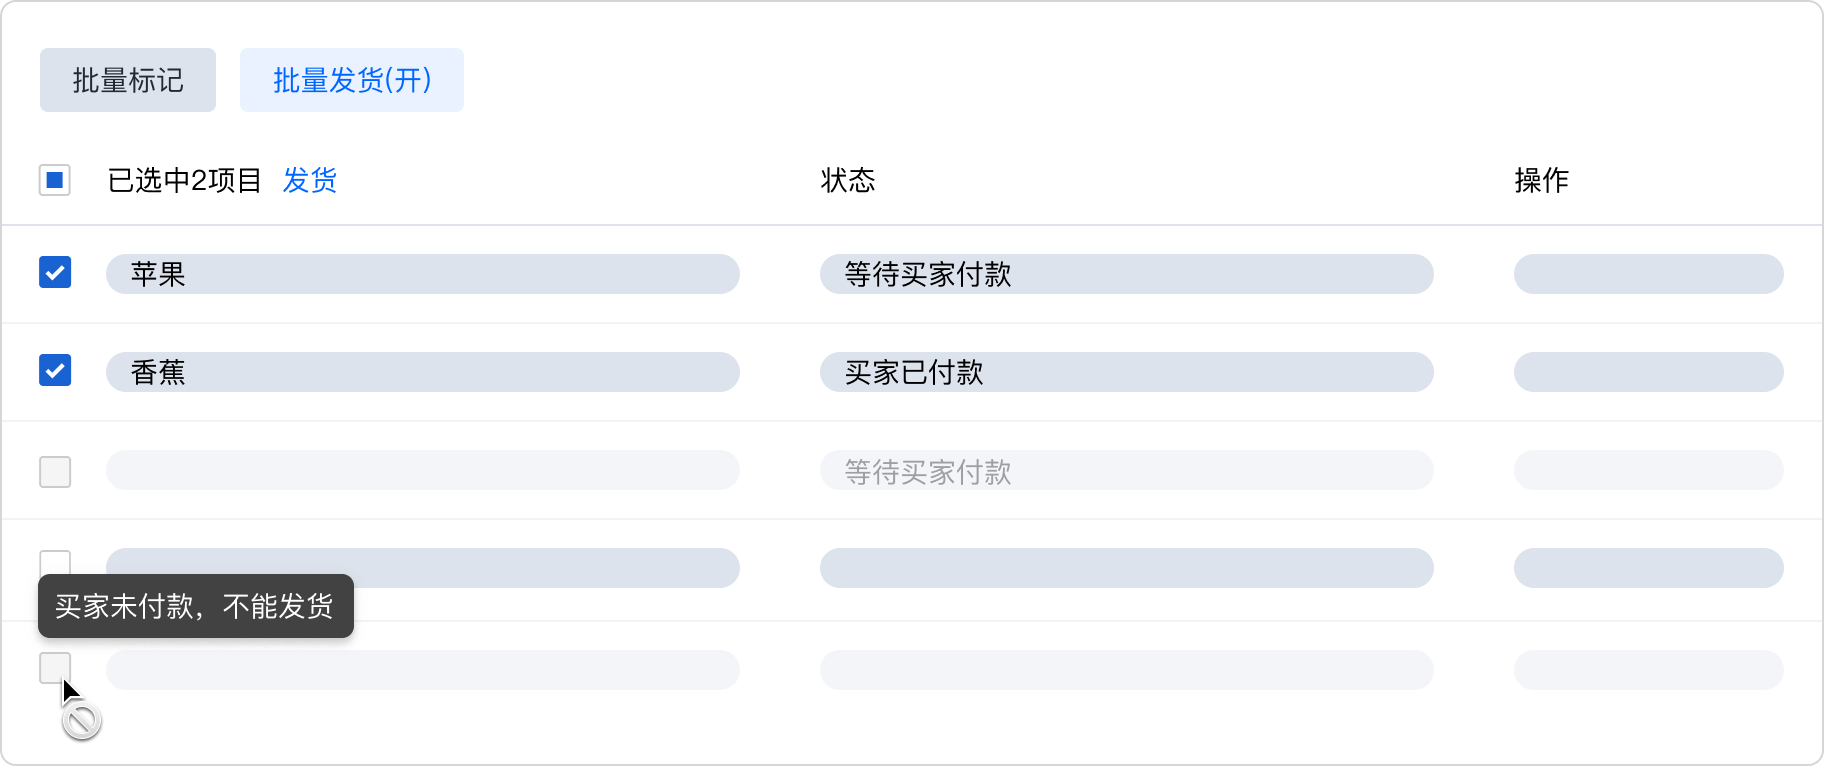This screenshot has height=766, width=1824.
Task: Toggle the select-all checkbox in the table header
Action: click(x=55, y=180)
